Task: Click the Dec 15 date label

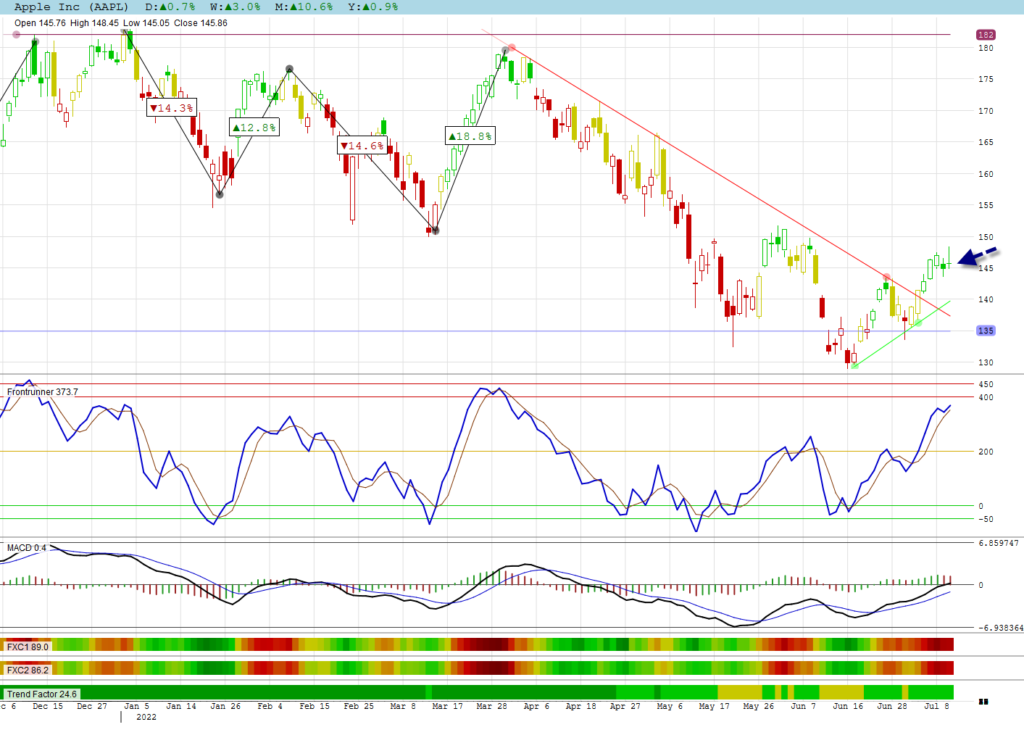Action: point(48,706)
